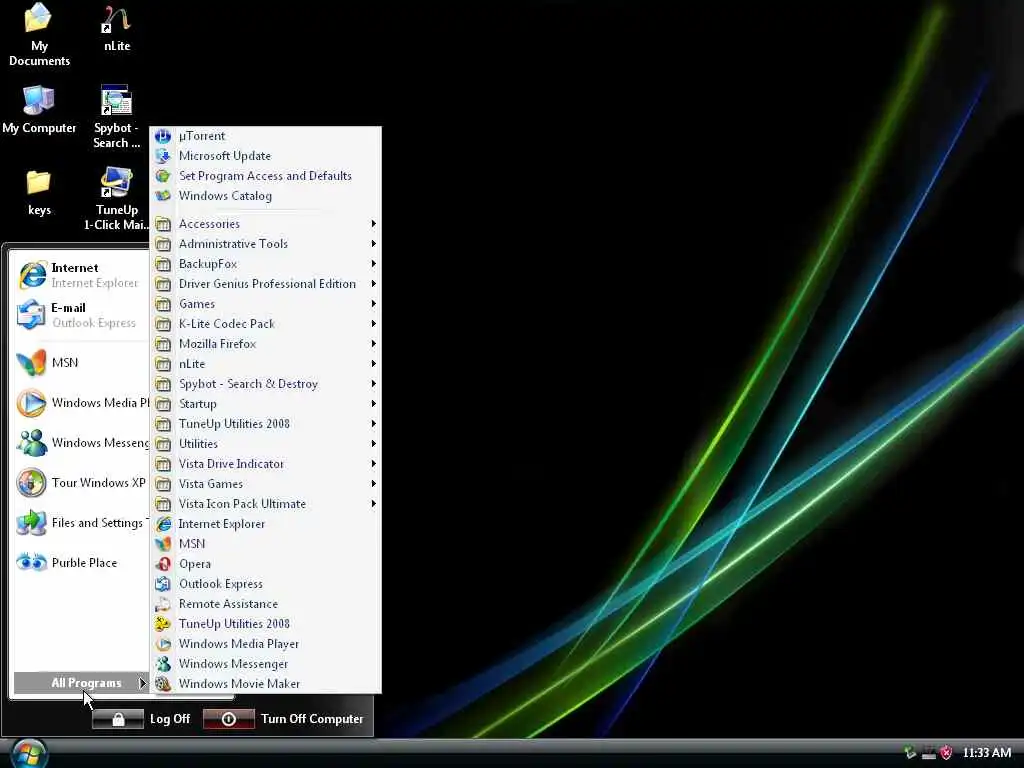
Task: Expand K-Lite Codec Pack group
Action: click(266, 324)
